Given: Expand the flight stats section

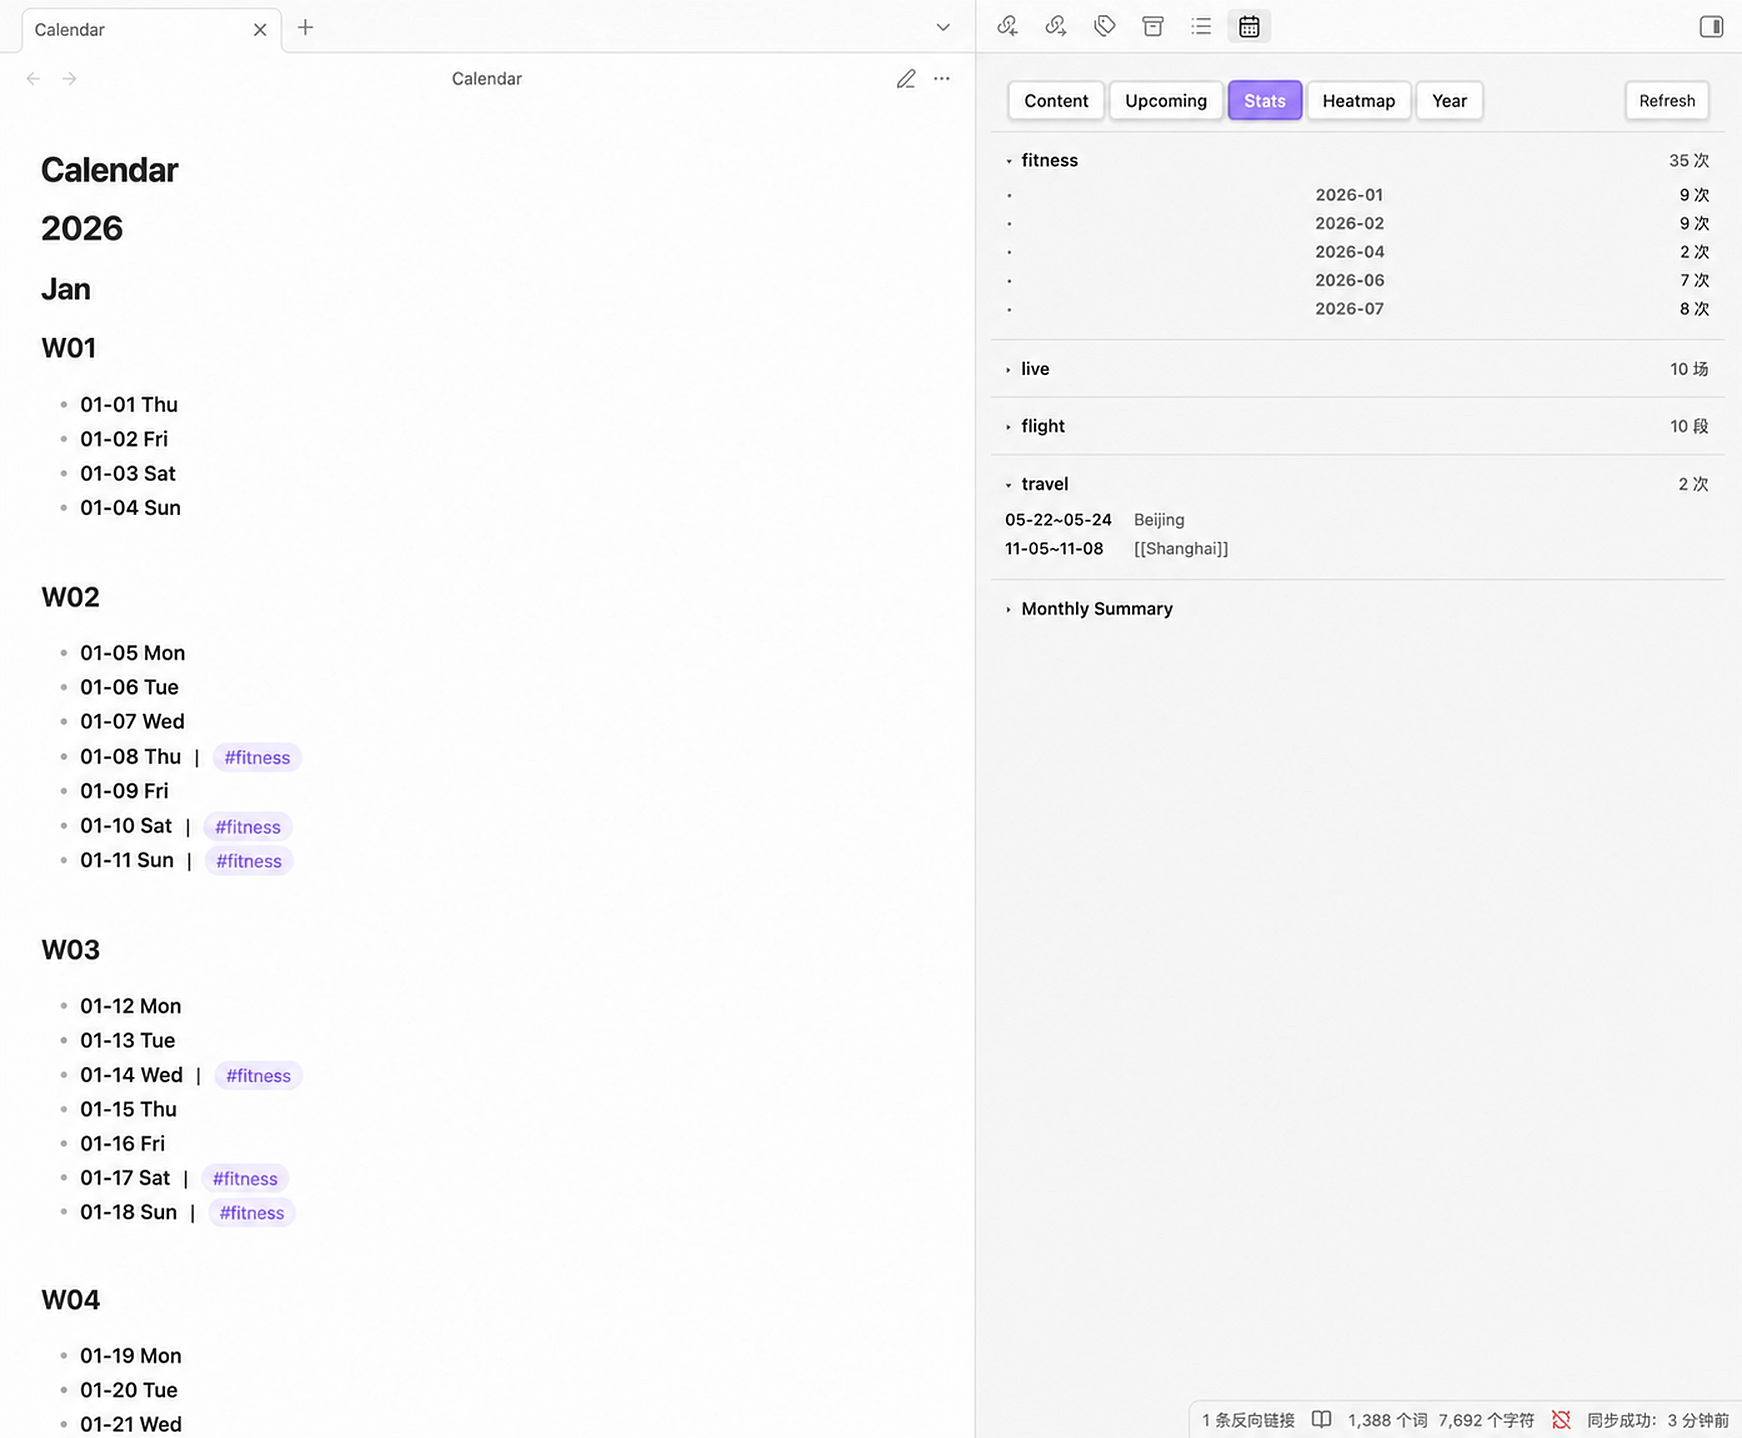Looking at the screenshot, I should click(x=1009, y=427).
